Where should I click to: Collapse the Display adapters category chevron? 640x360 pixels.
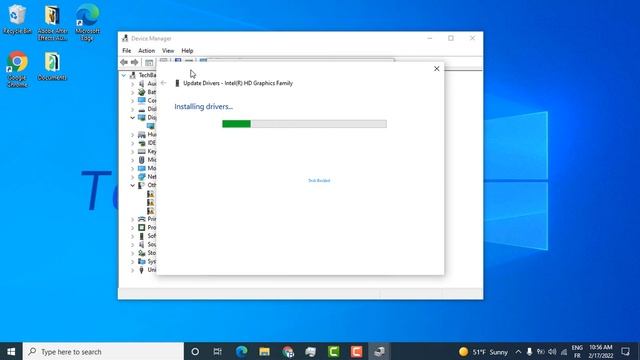[x=132, y=118]
